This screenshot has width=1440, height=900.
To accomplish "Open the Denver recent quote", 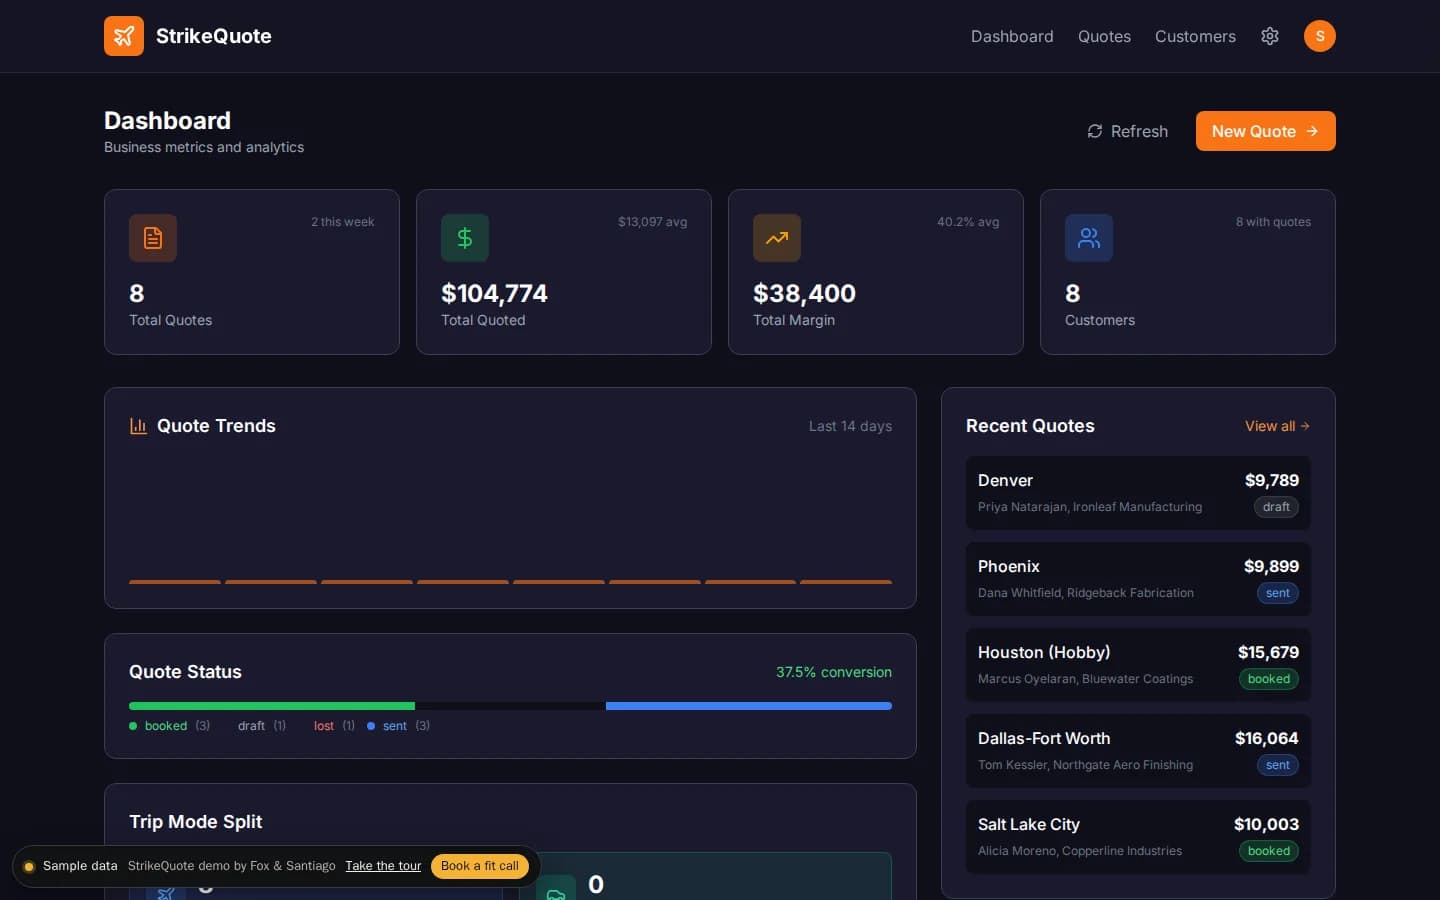I will click(x=1138, y=493).
